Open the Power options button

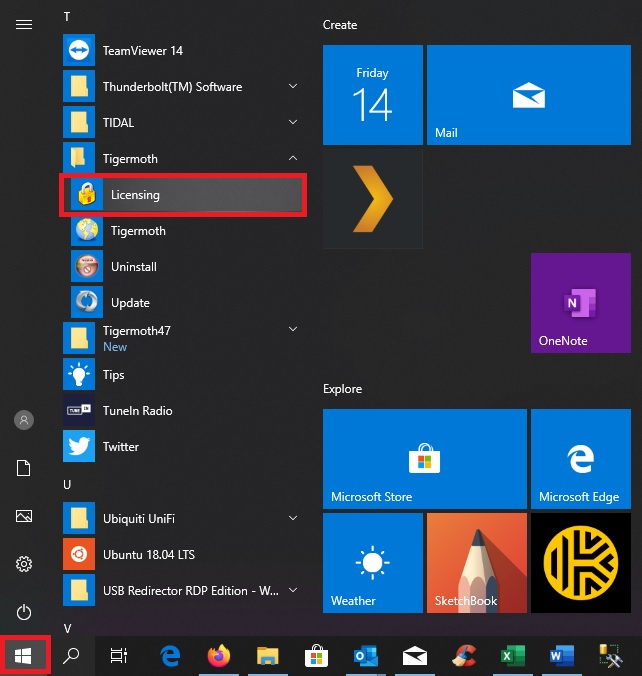click(x=24, y=612)
